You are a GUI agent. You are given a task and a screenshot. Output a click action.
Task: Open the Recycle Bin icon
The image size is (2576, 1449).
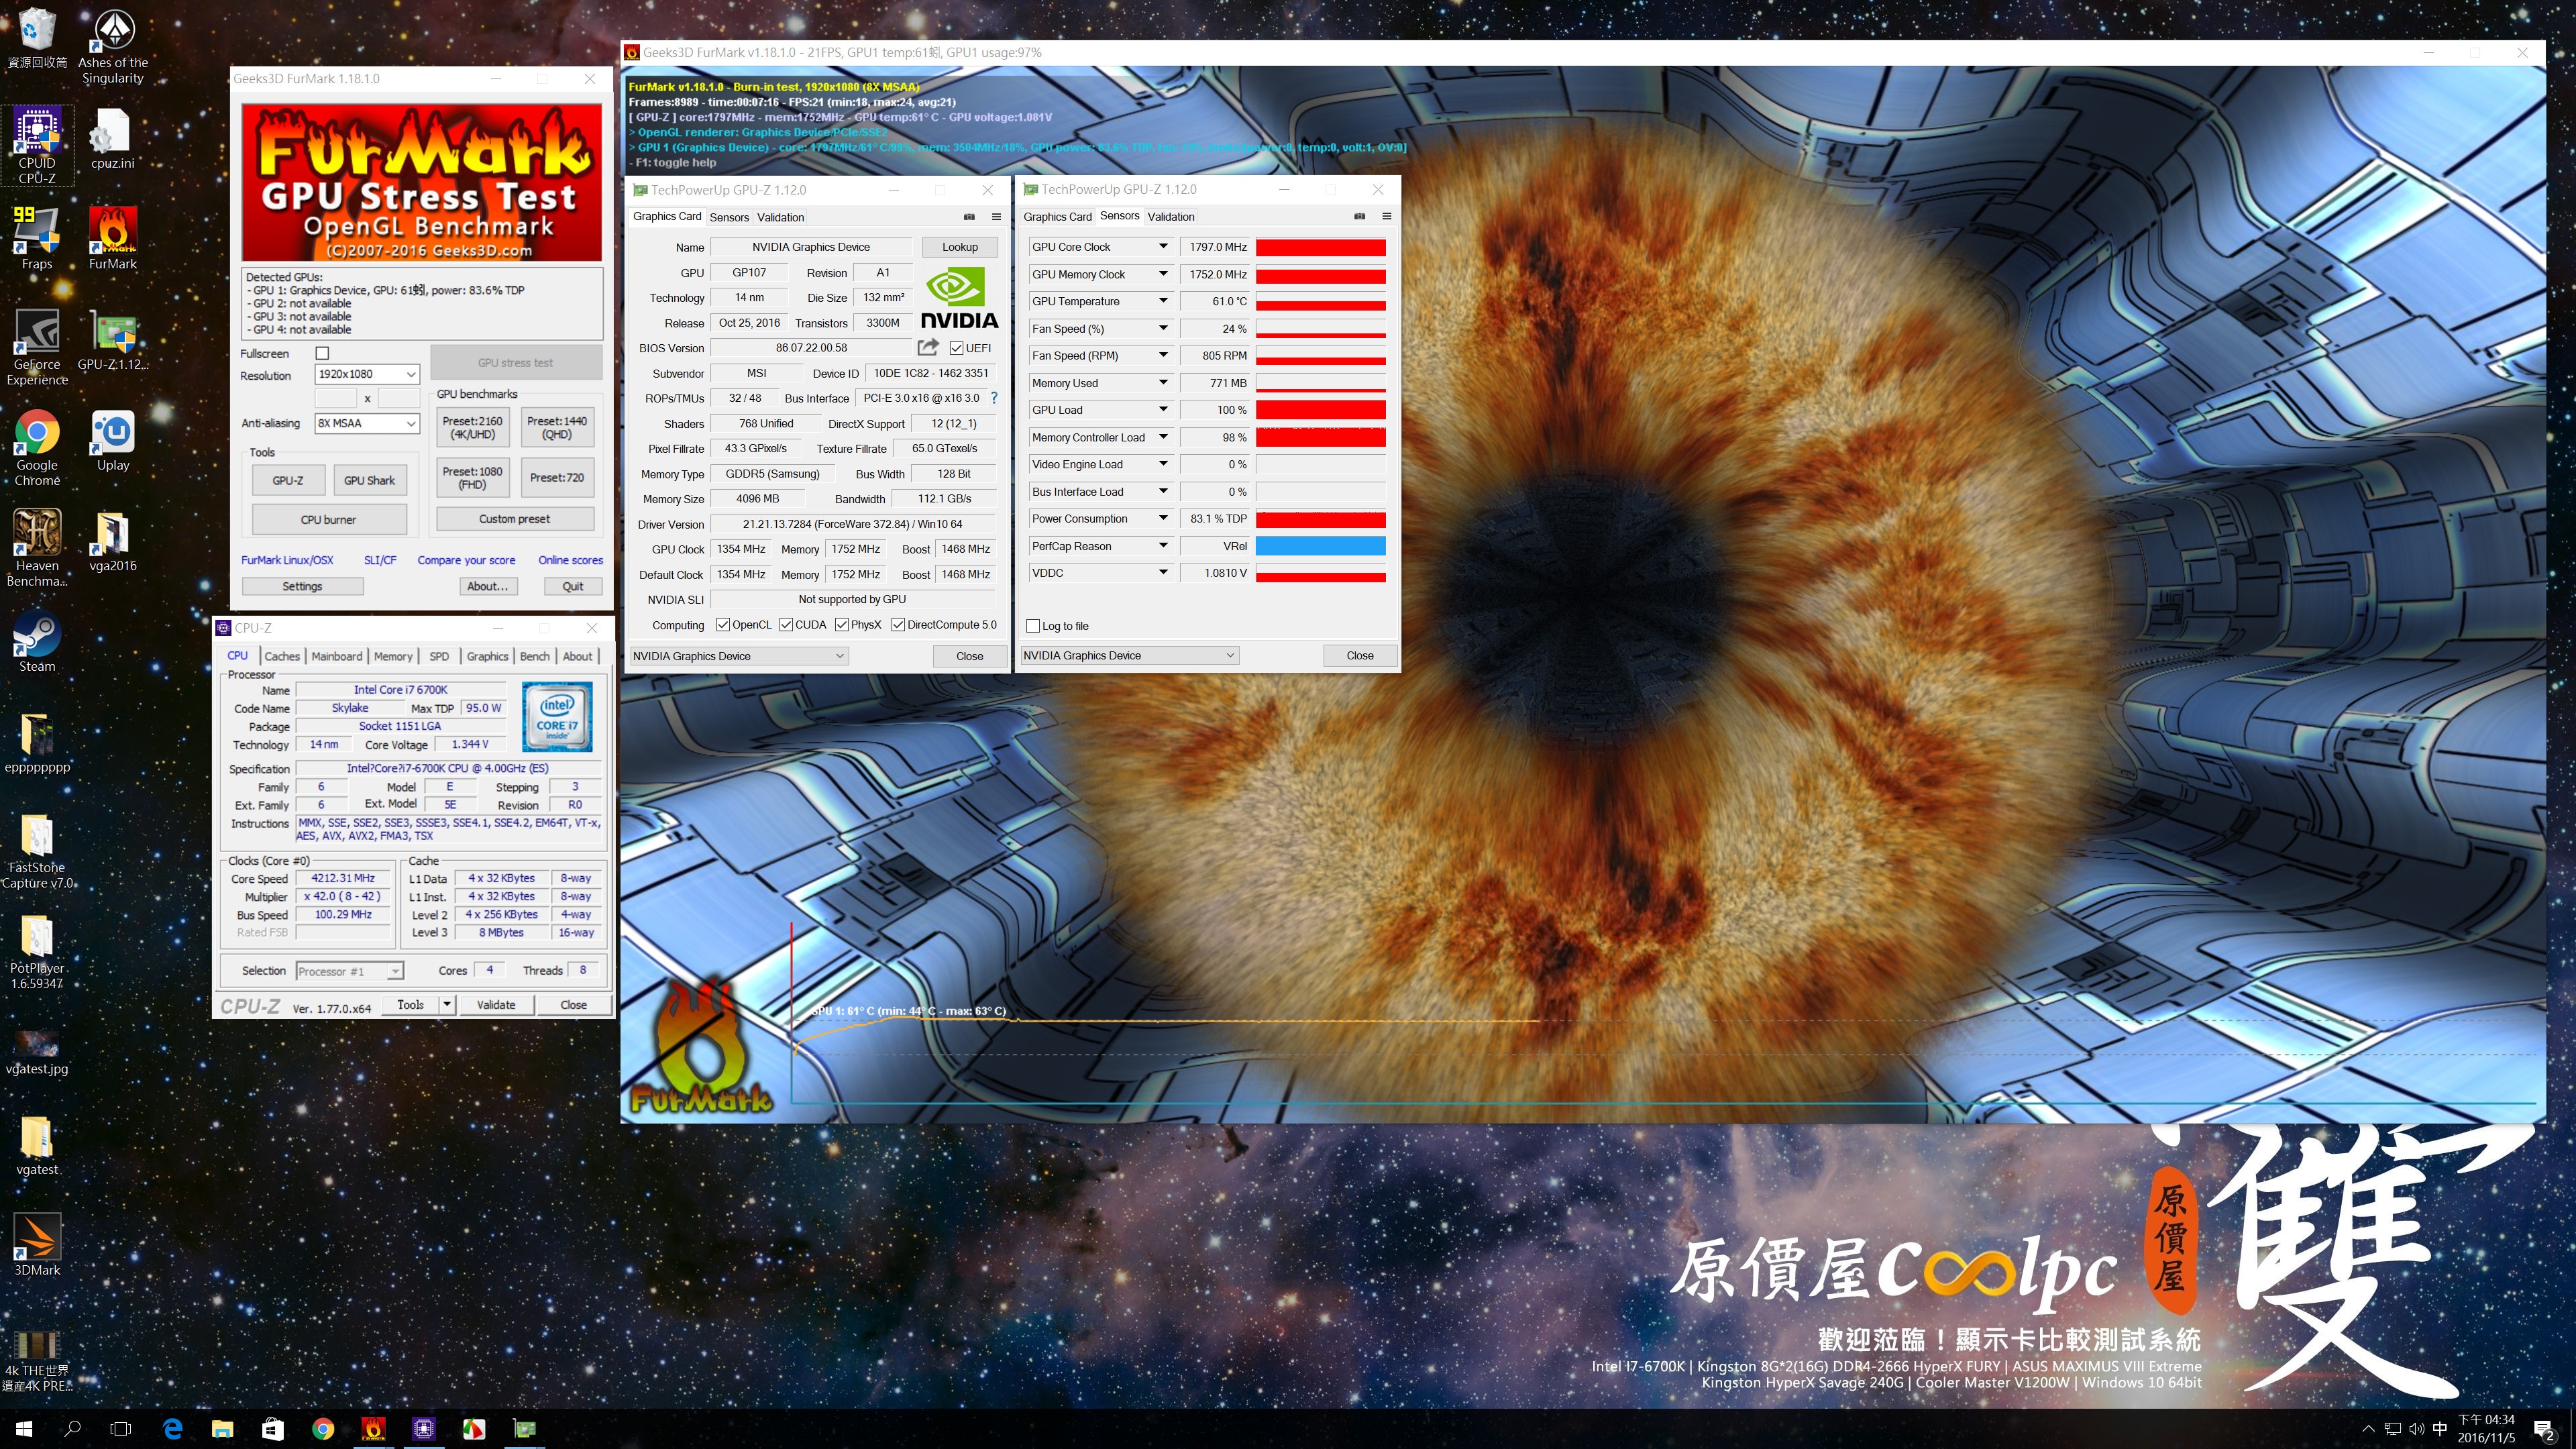37,39
